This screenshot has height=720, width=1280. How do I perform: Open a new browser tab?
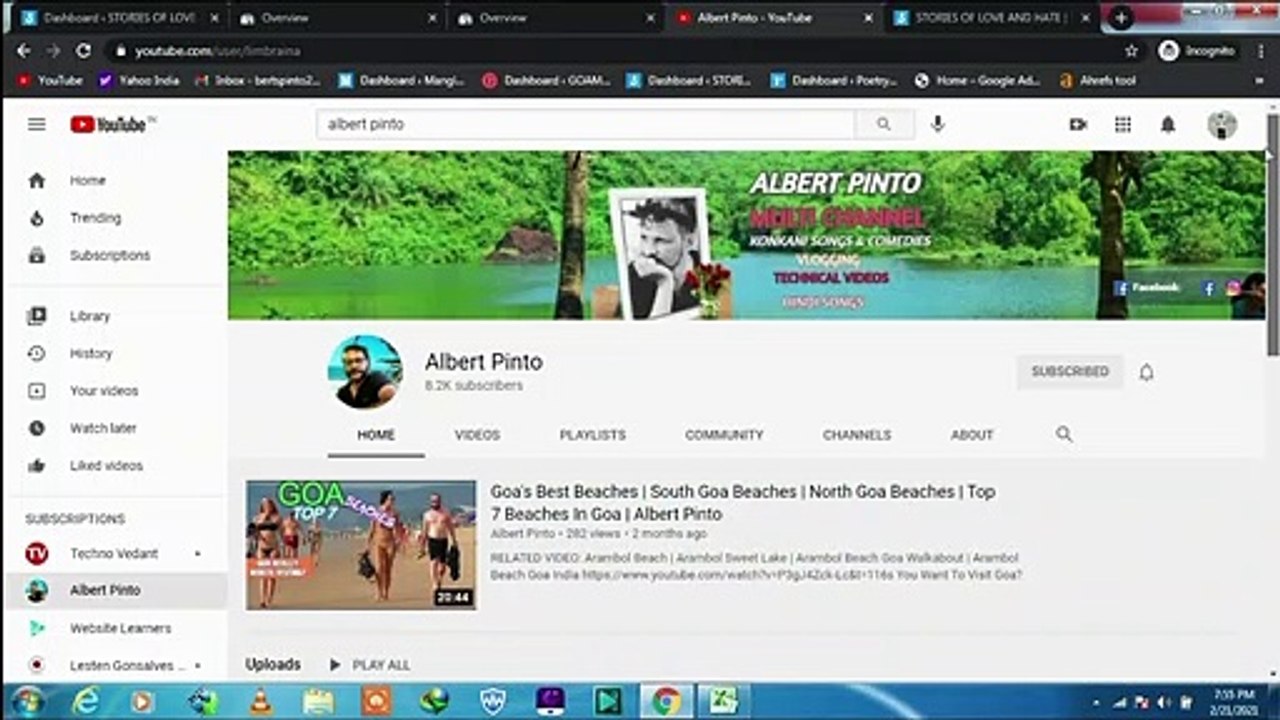point(1121,18)
